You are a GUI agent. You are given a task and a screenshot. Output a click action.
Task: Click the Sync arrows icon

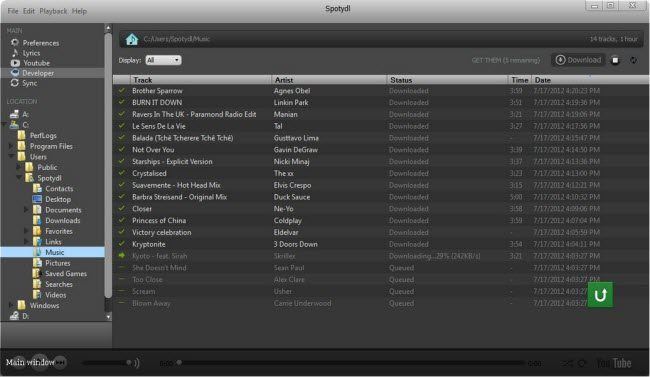(x=15, y=83)
